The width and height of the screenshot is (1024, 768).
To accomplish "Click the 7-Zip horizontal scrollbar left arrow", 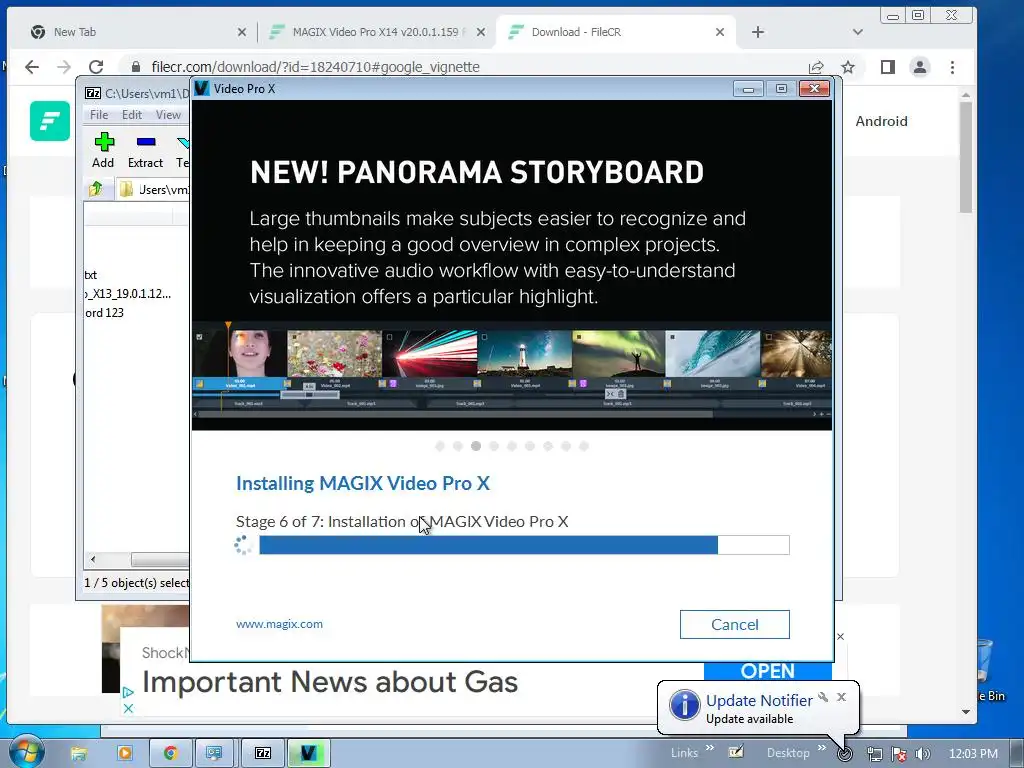I will click(x=93, y=559).
